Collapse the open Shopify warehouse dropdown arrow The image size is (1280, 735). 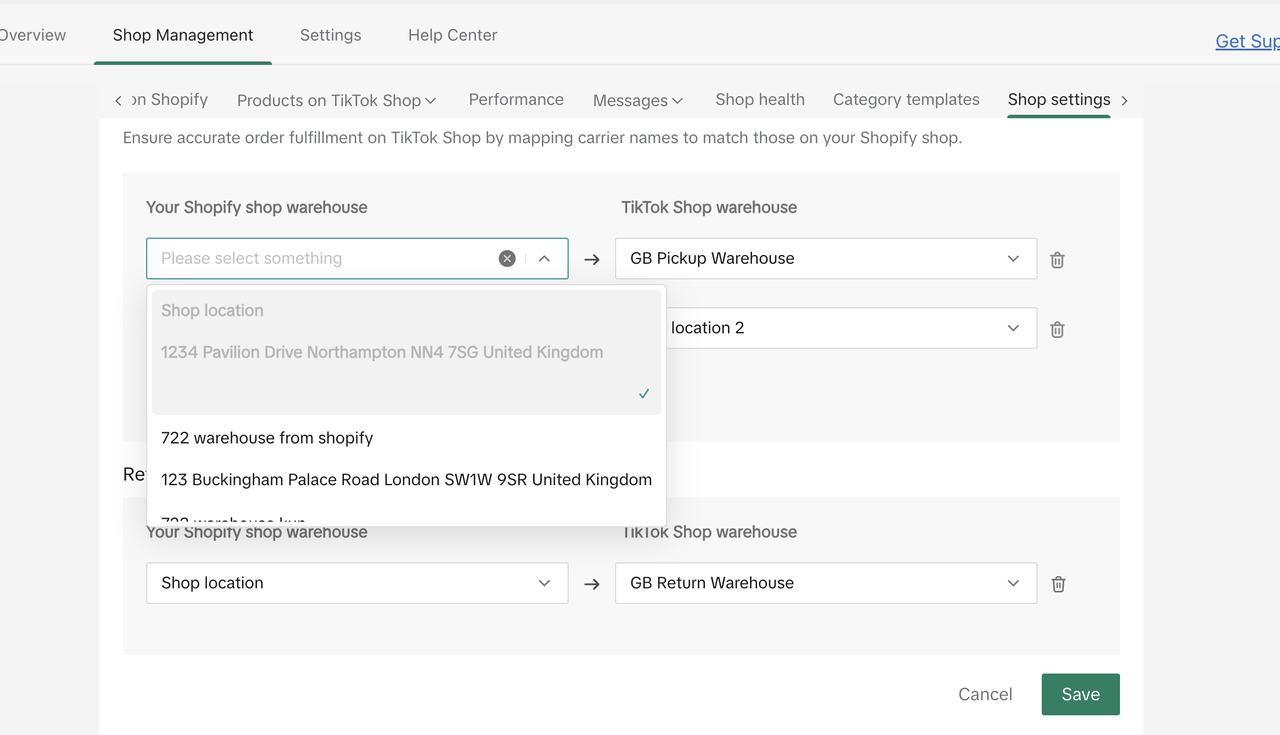(544, 259)
